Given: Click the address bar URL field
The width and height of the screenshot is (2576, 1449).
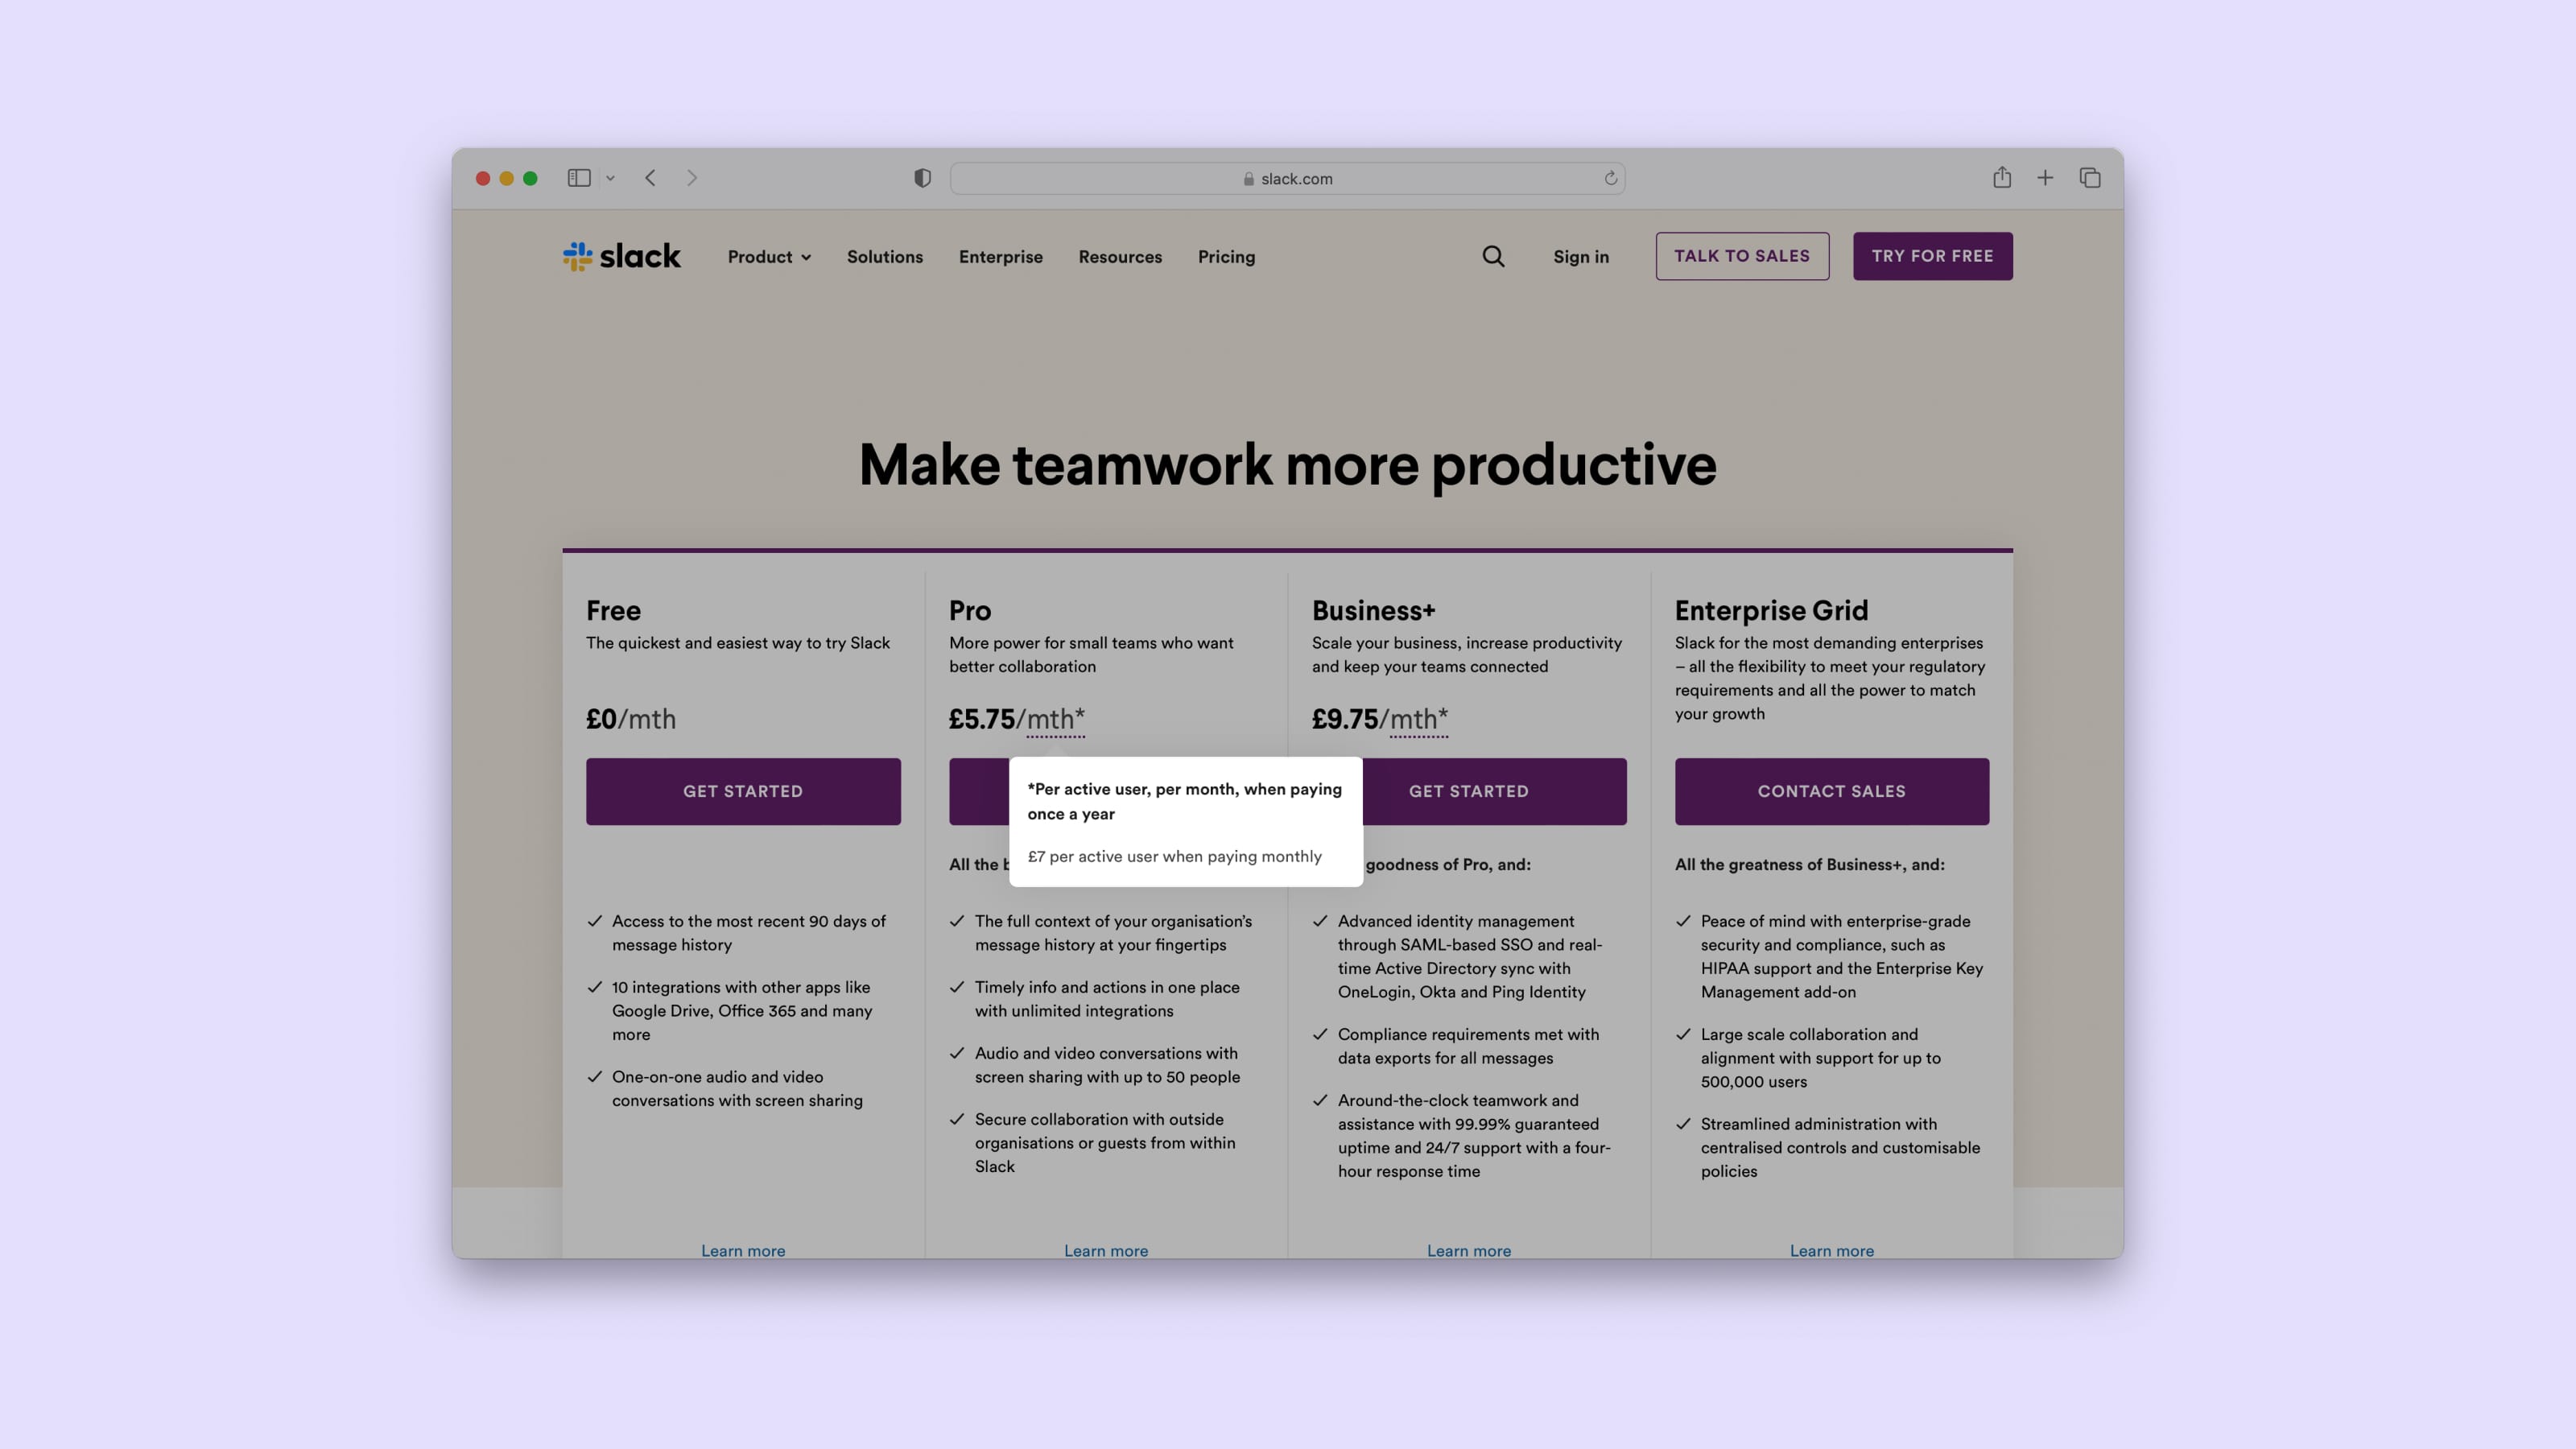Looking at the screenshot, I should tap(1288, 179).
